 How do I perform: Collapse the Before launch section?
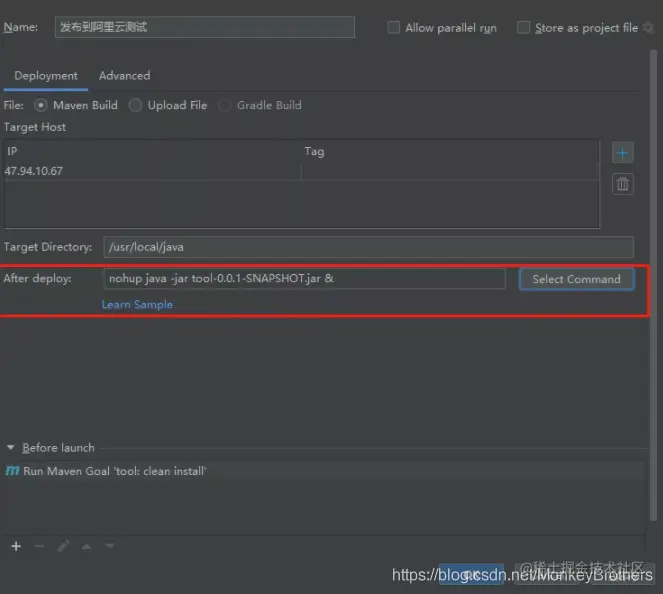[11, 447]
